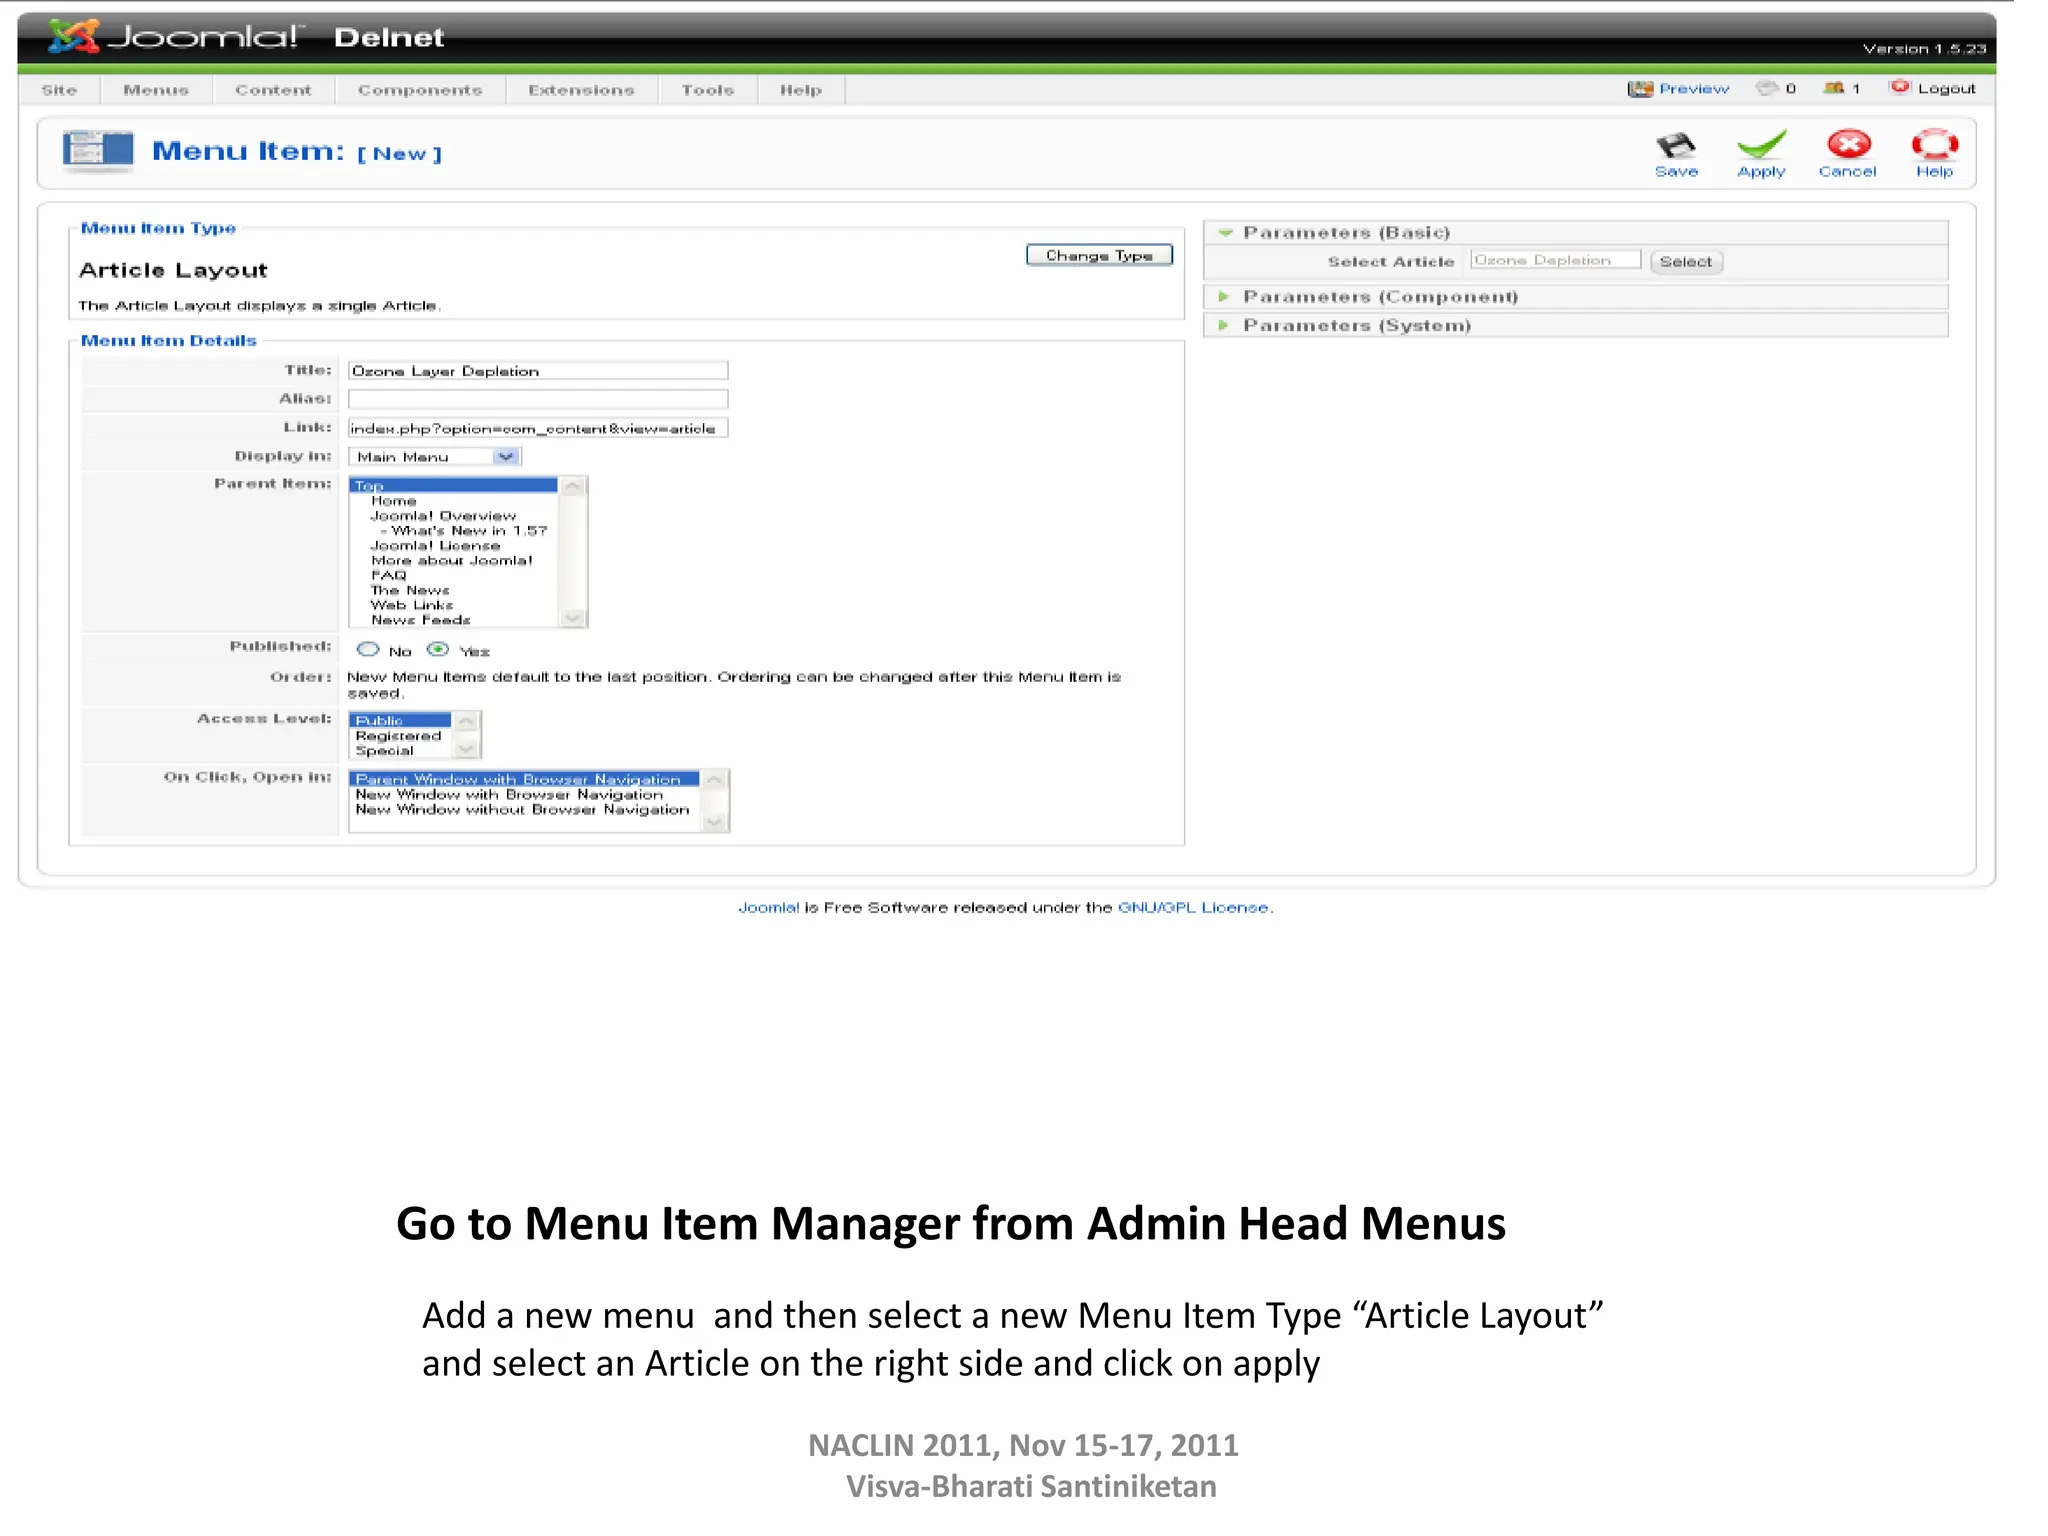Expand the Parameters (Component) panel

pos(1223,297)
